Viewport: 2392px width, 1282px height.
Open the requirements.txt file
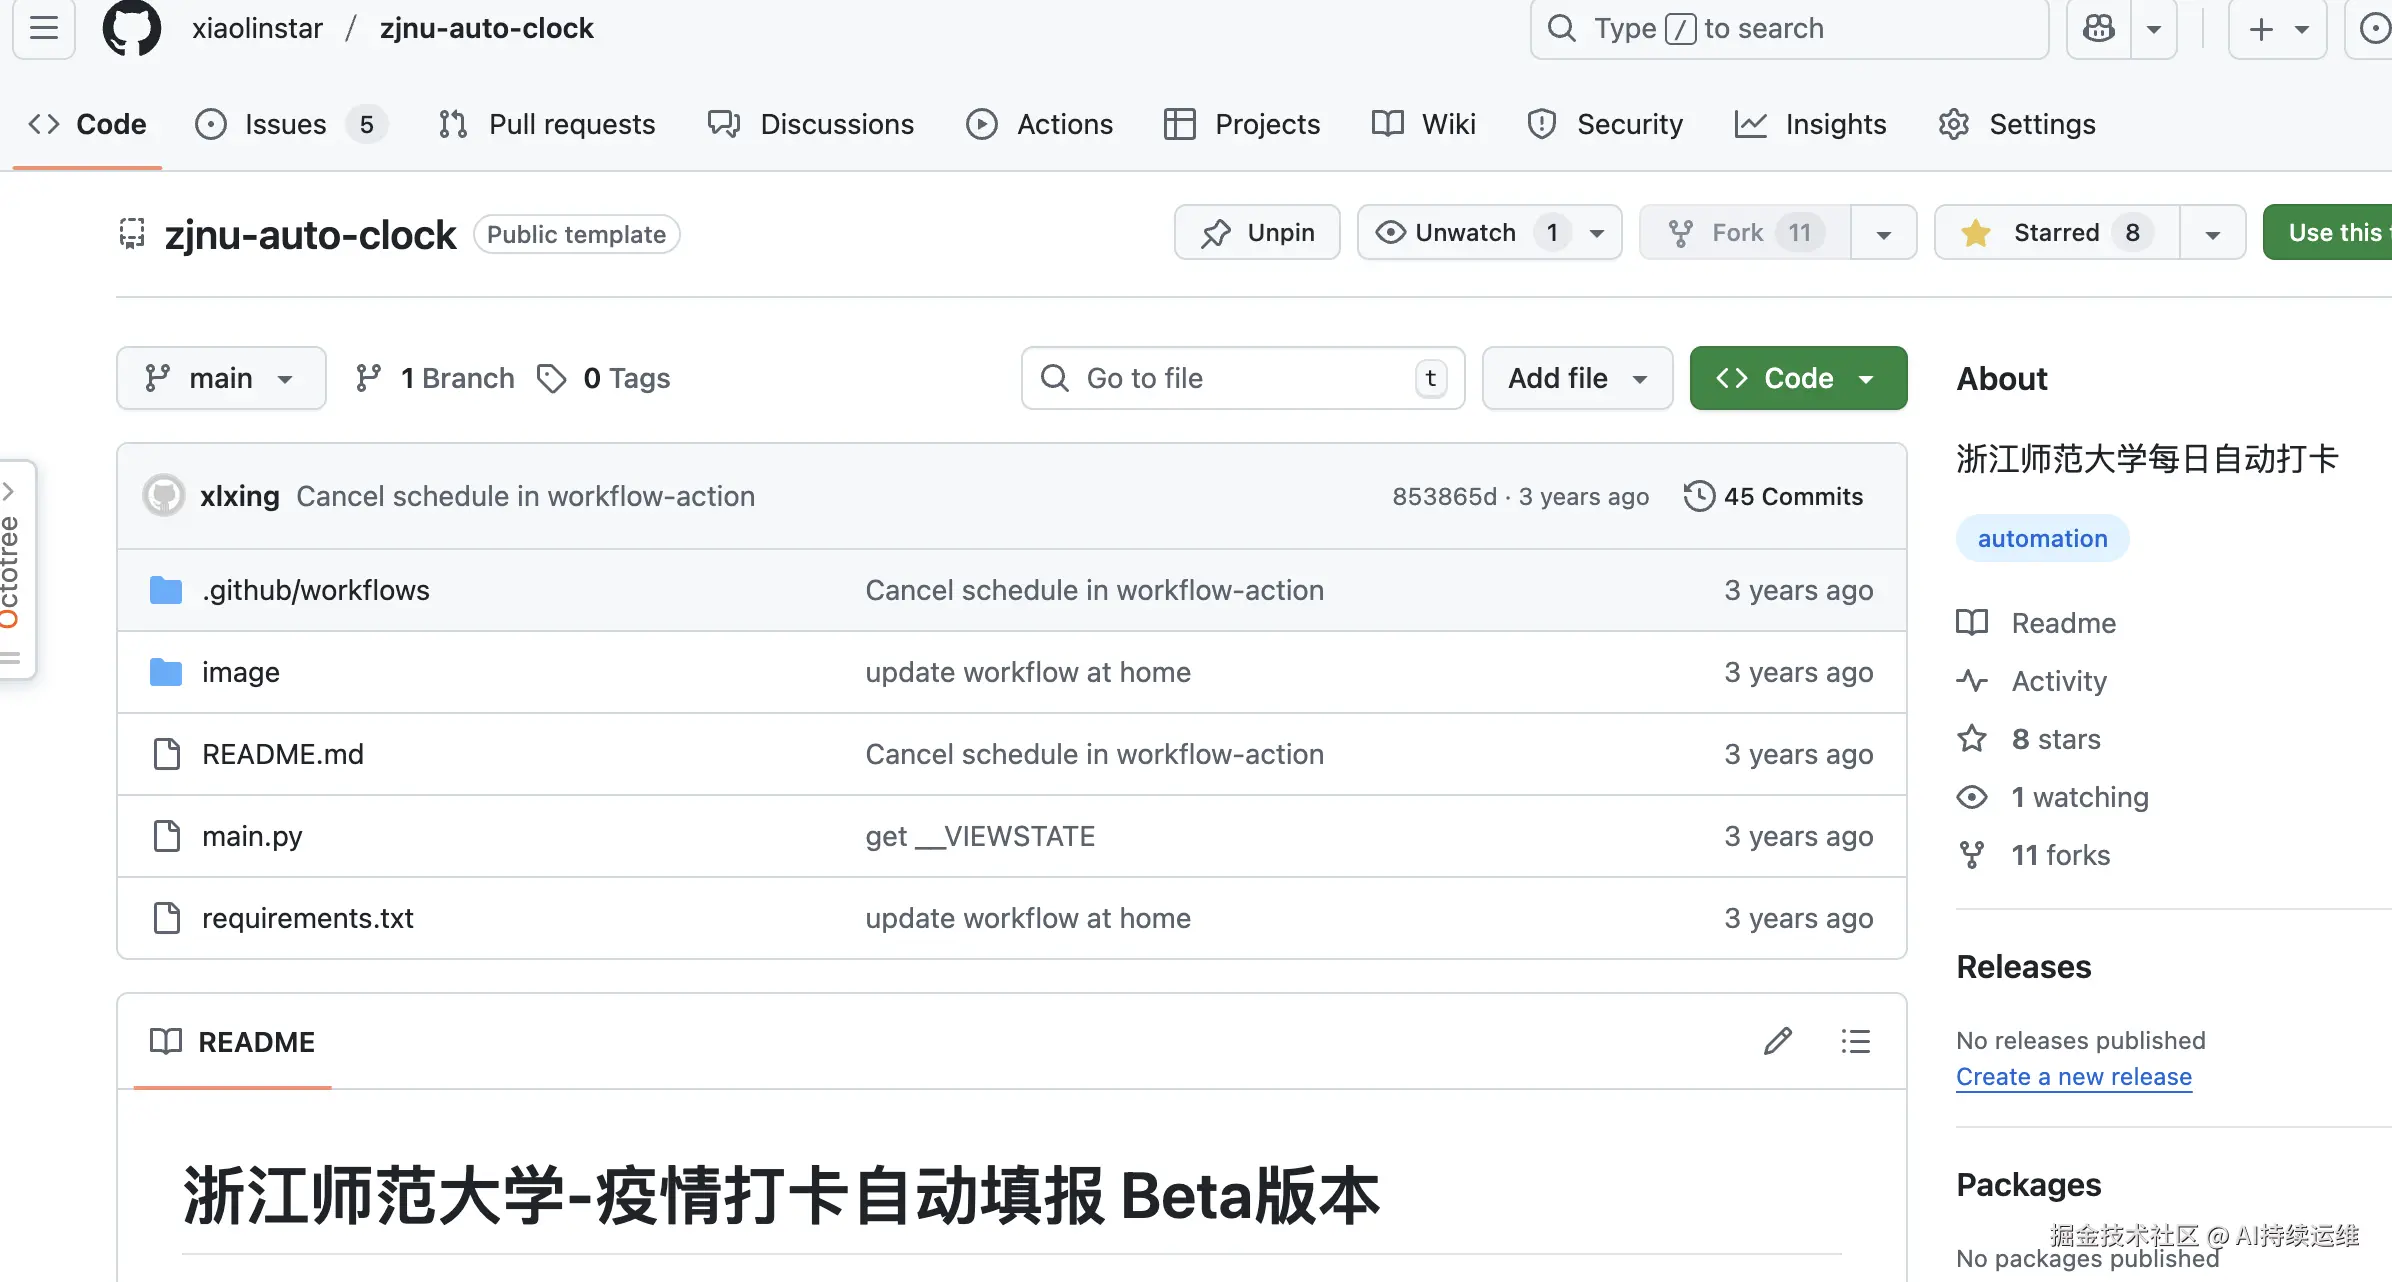(x=307, y=918)
